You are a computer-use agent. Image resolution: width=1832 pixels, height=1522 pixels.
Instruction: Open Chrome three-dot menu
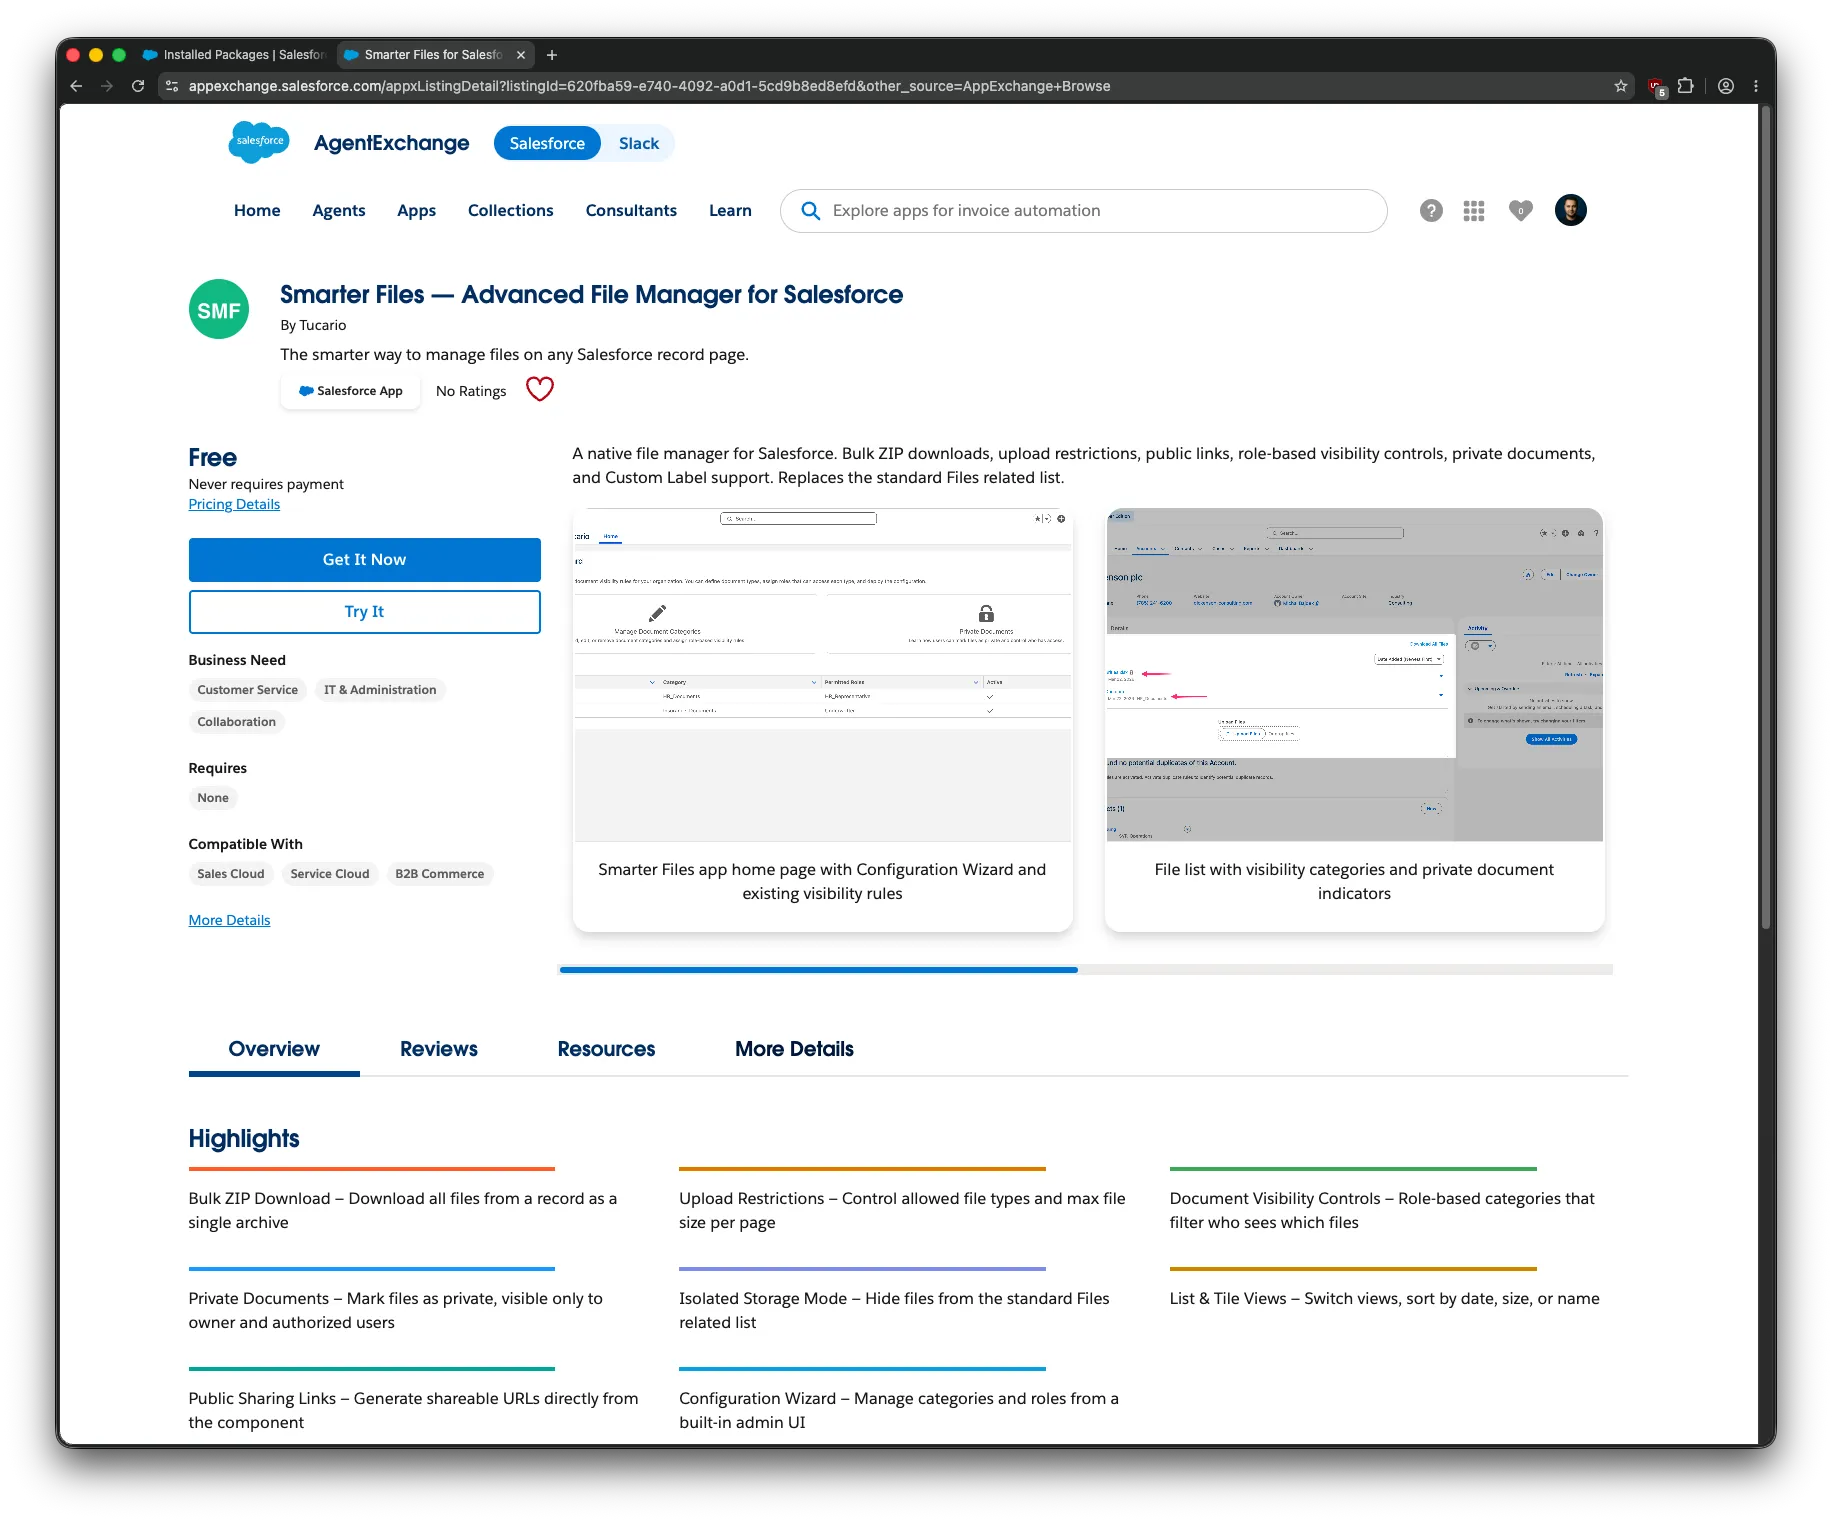click(x=1756, y=86)
